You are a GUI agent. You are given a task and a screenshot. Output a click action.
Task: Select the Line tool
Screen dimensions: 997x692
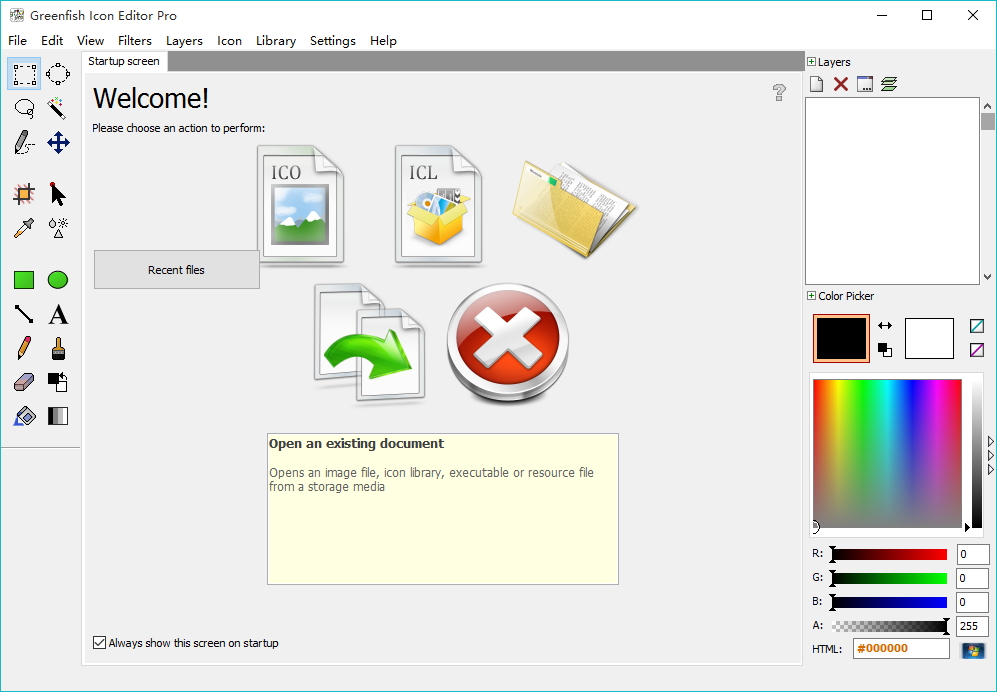(x=24, y=314)
